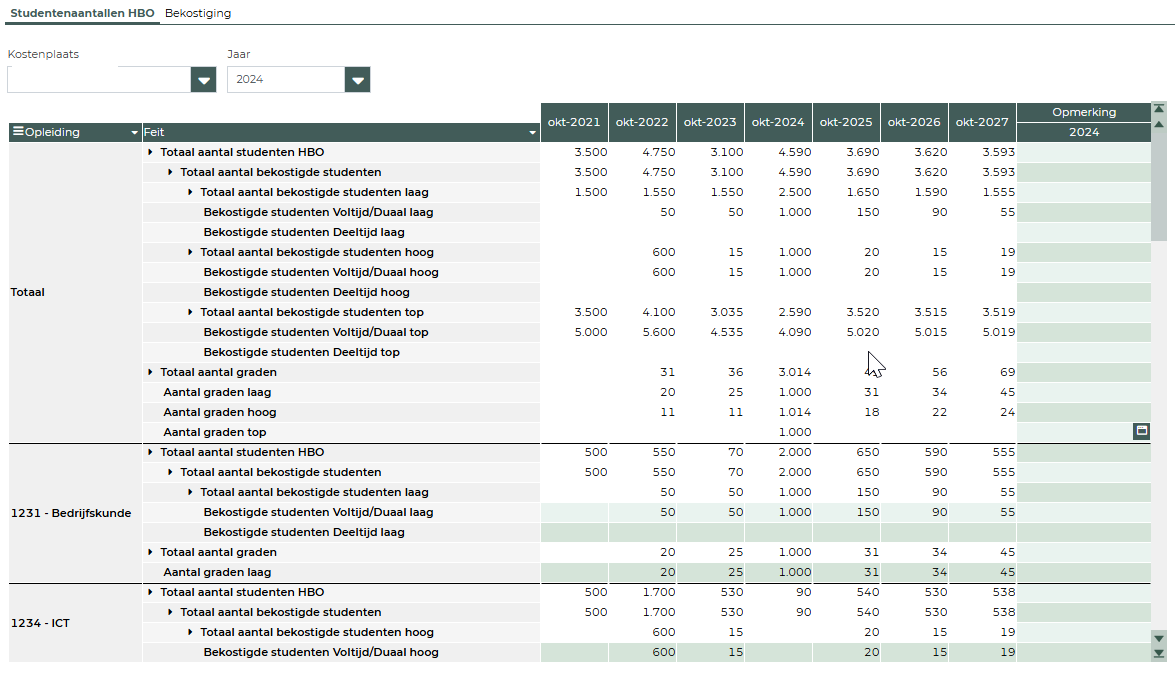Click the scroll down arrow in table scrollbar
Screen dimensions: 1175x674
pyautogui.click(x=1159, y=638)
